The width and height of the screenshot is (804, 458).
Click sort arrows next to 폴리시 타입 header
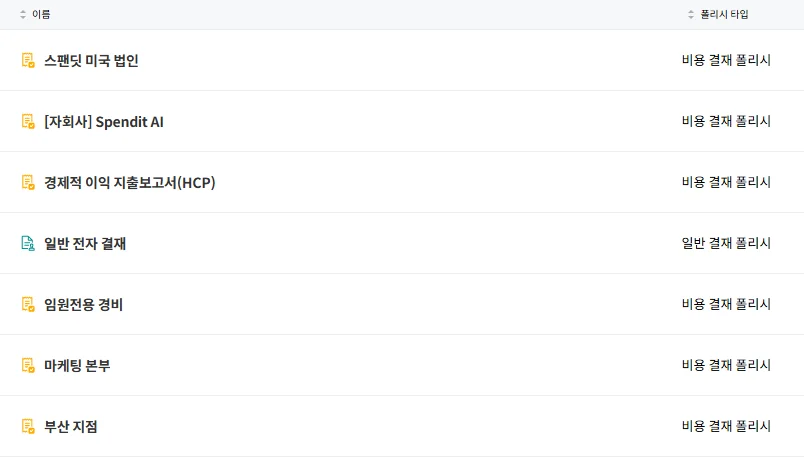point(691,15)
